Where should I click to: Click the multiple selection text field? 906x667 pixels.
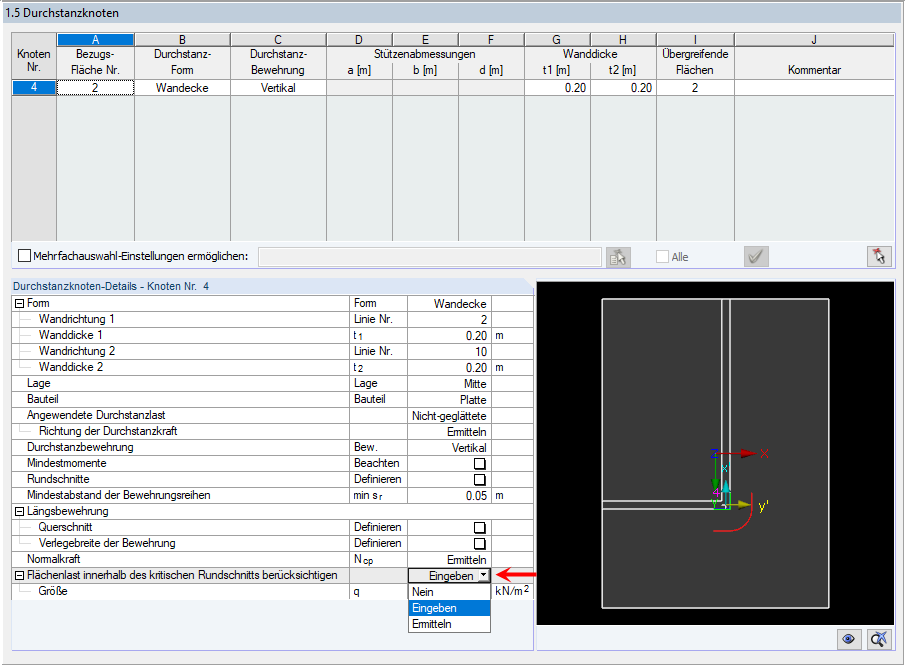(x=430, y=257)
